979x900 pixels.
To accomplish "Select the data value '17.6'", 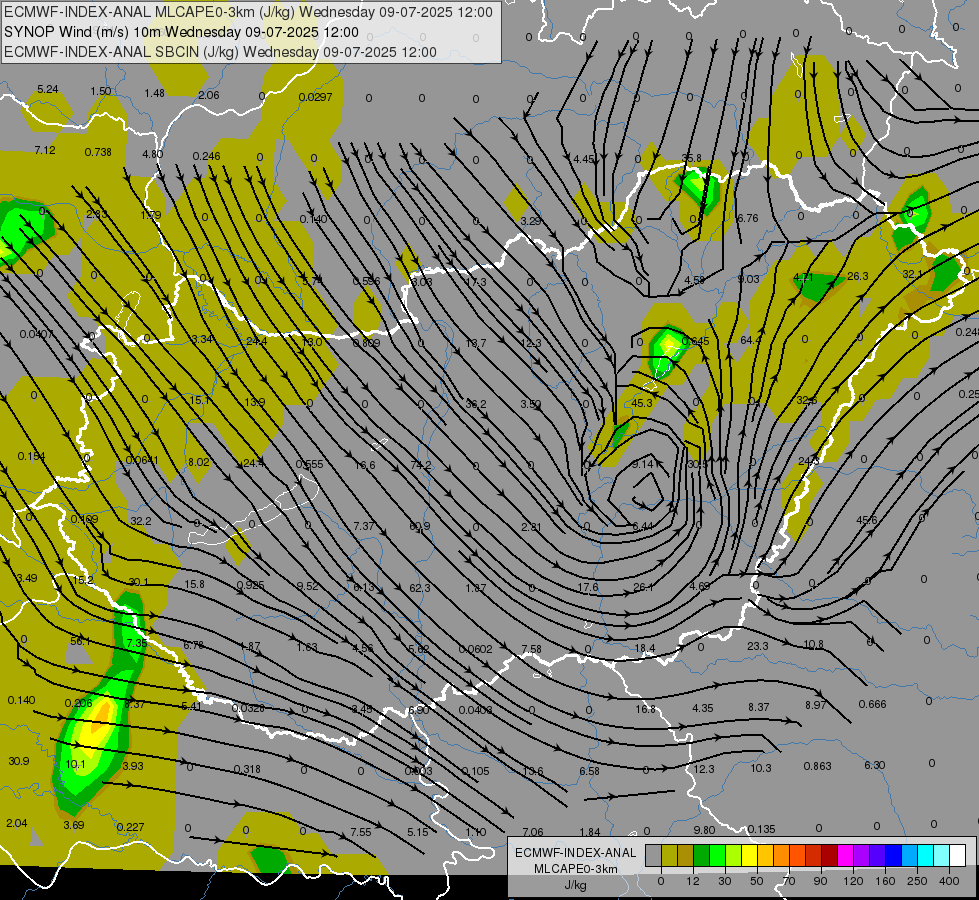I will tap(588, 587).
